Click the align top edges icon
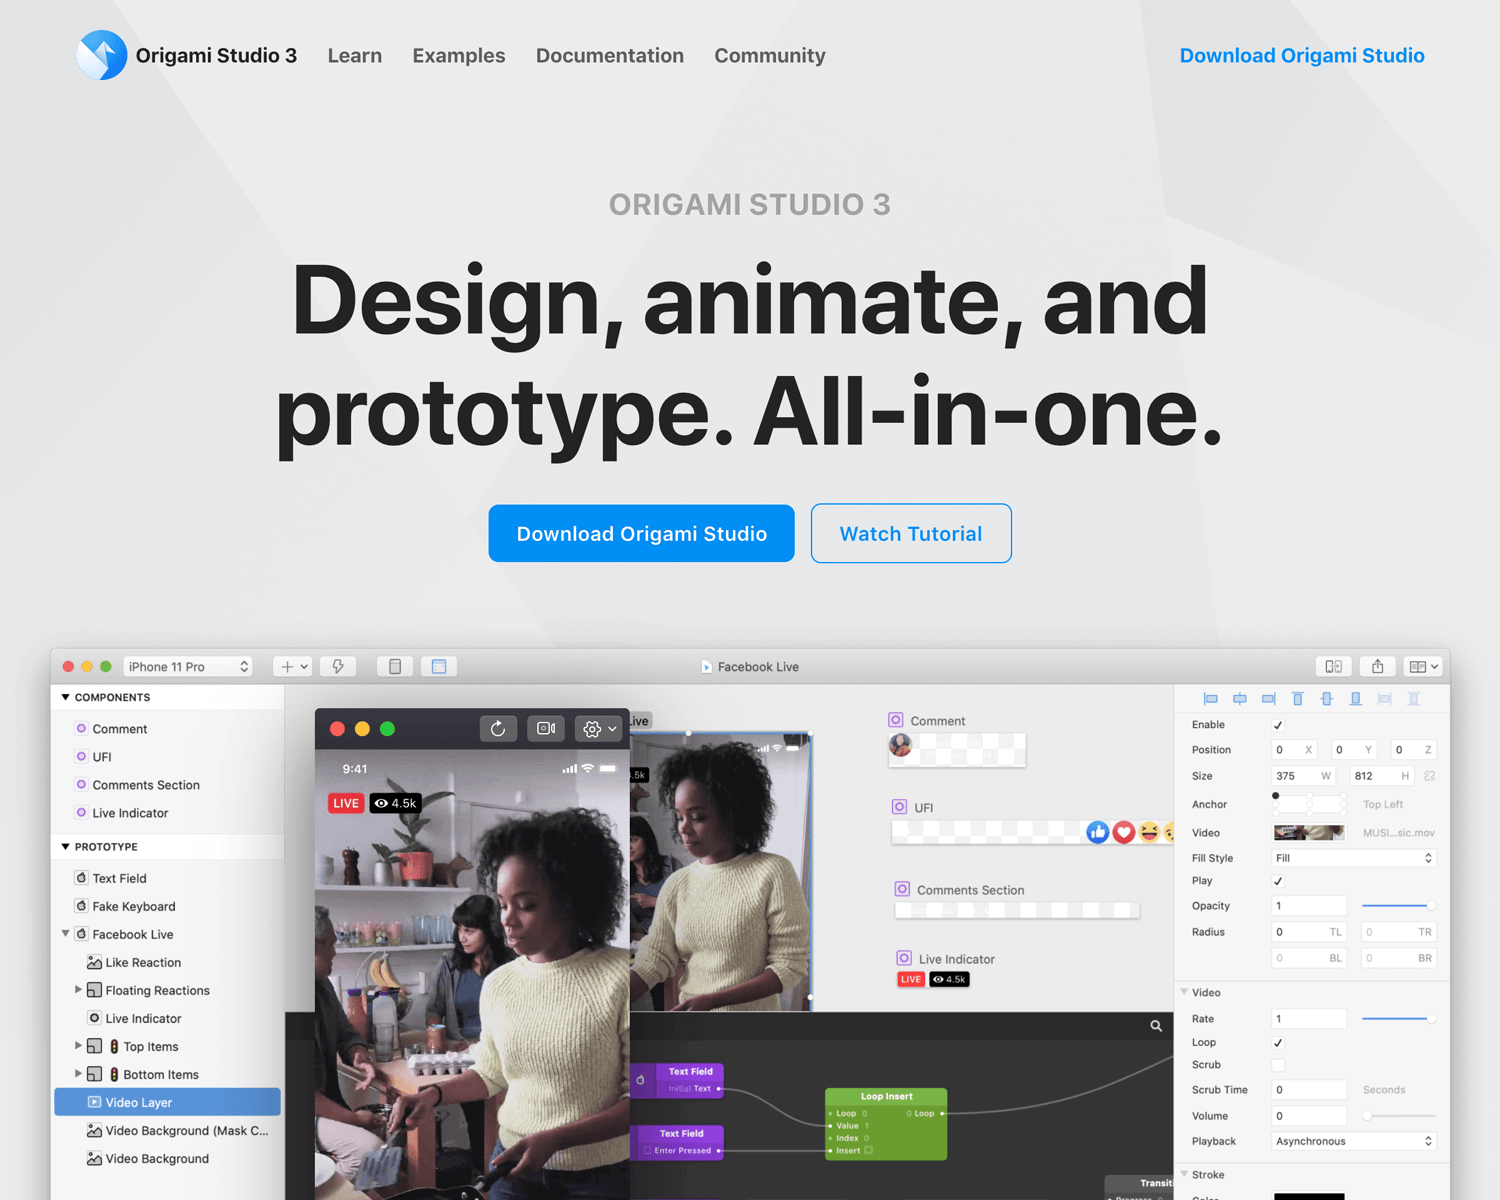1500x1200 pixels. (1298, 699)
